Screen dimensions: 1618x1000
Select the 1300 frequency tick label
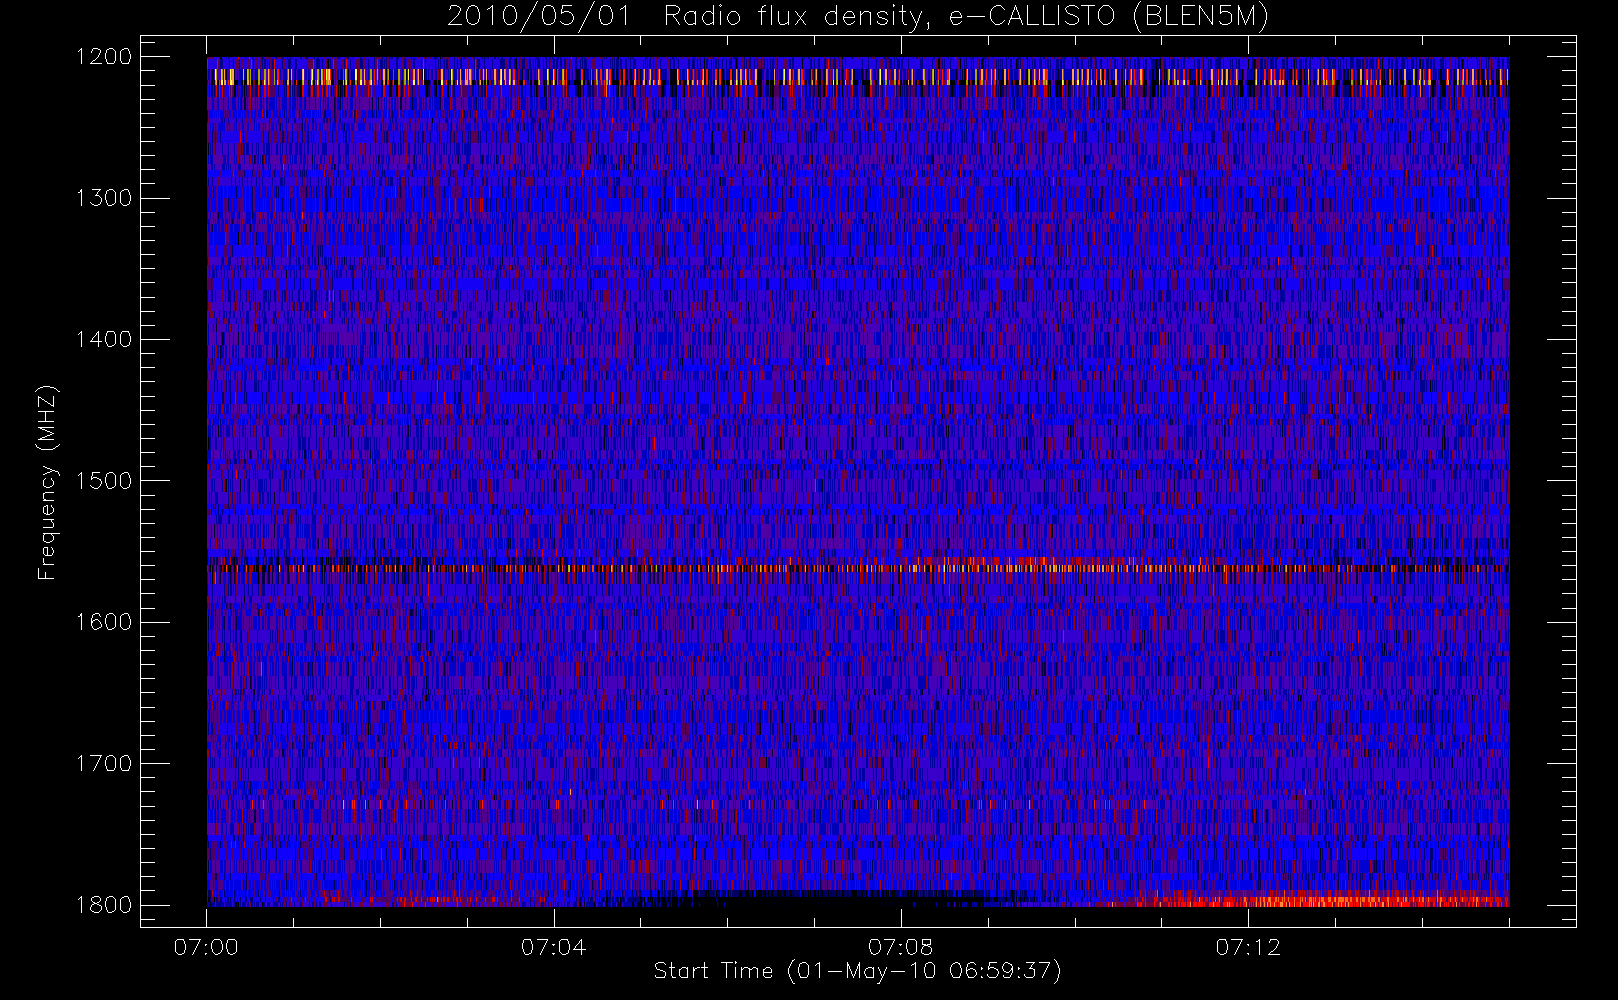tap(104, 198)
